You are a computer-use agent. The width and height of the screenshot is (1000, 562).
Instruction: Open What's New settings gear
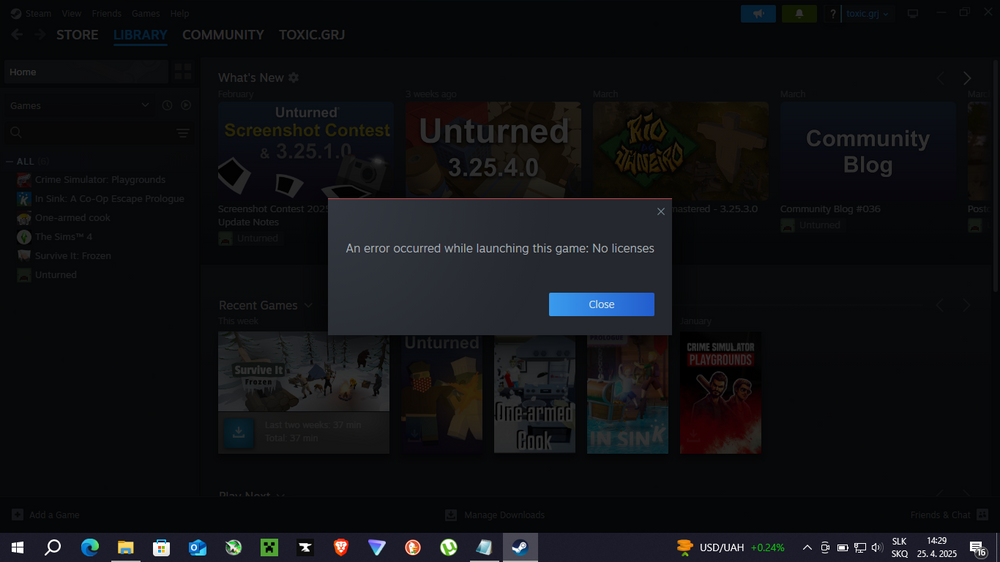coord(293,78)
